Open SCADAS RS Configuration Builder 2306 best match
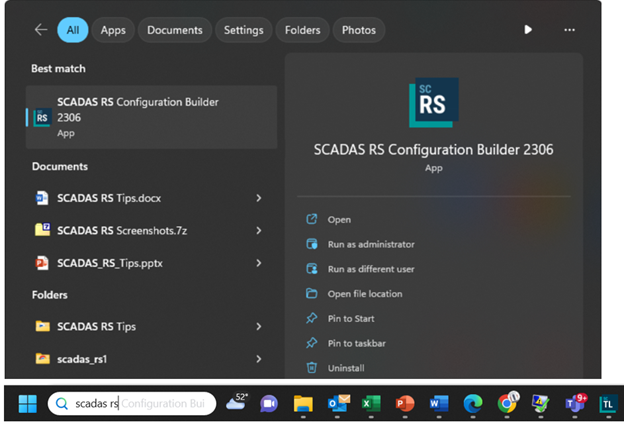The image size is (624, 424). [x=151, y=117]
